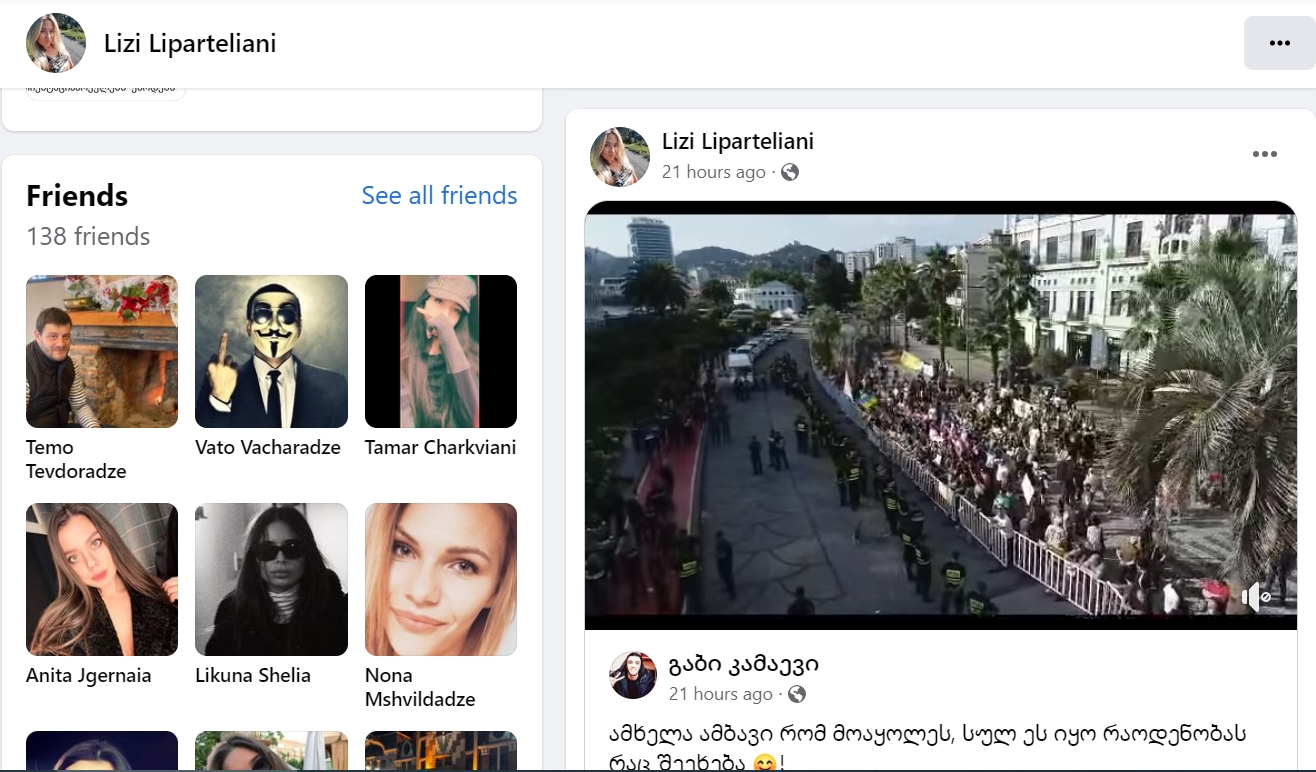Click See all friends link

(x=439, y=195)
